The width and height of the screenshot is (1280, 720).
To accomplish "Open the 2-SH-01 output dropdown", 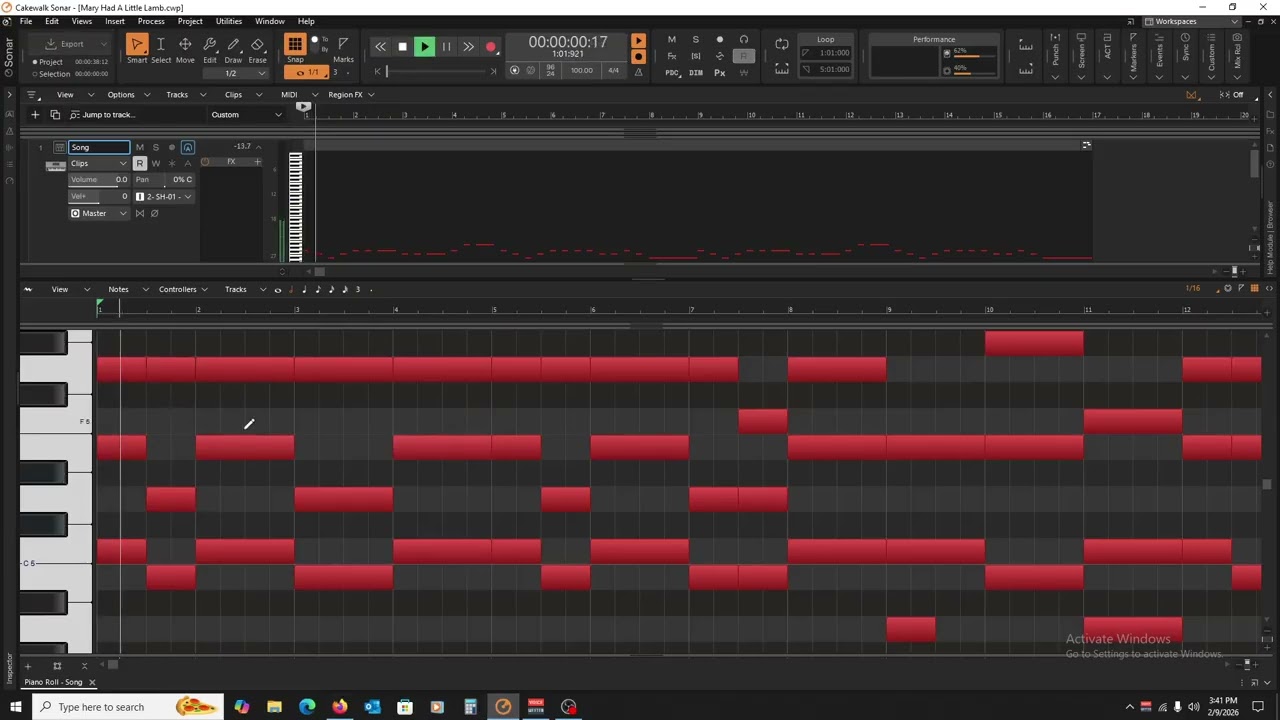I will (164, 196).
